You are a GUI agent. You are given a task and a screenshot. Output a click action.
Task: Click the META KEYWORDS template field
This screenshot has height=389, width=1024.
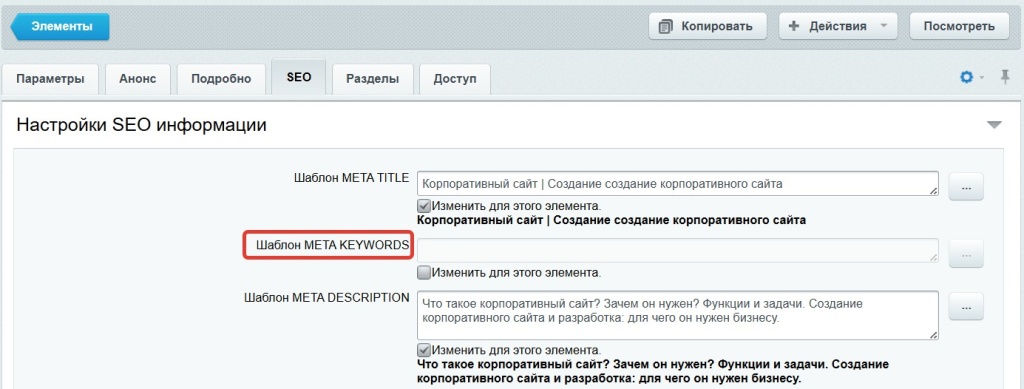[678, 251]
